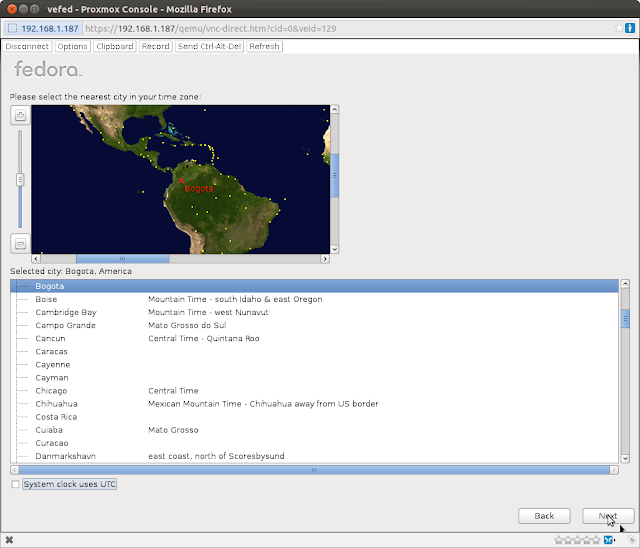Click the city list's horizontal scrollbar thumb
The image size is (640, 548).
(x=314, y=470)
